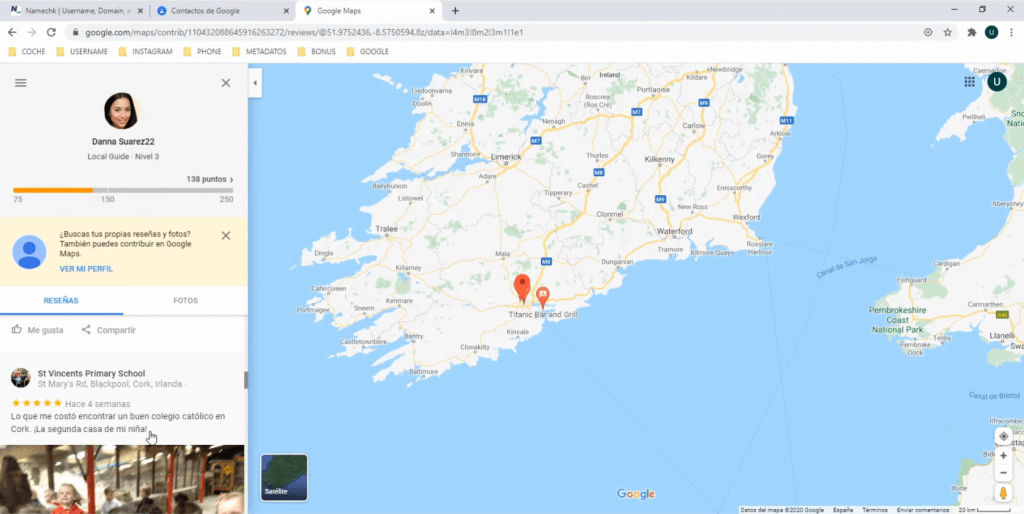This screenshot has height=514, width=1024.
Task: Switch to the Contactos de Google tab
Action: (x=222, y=10)
